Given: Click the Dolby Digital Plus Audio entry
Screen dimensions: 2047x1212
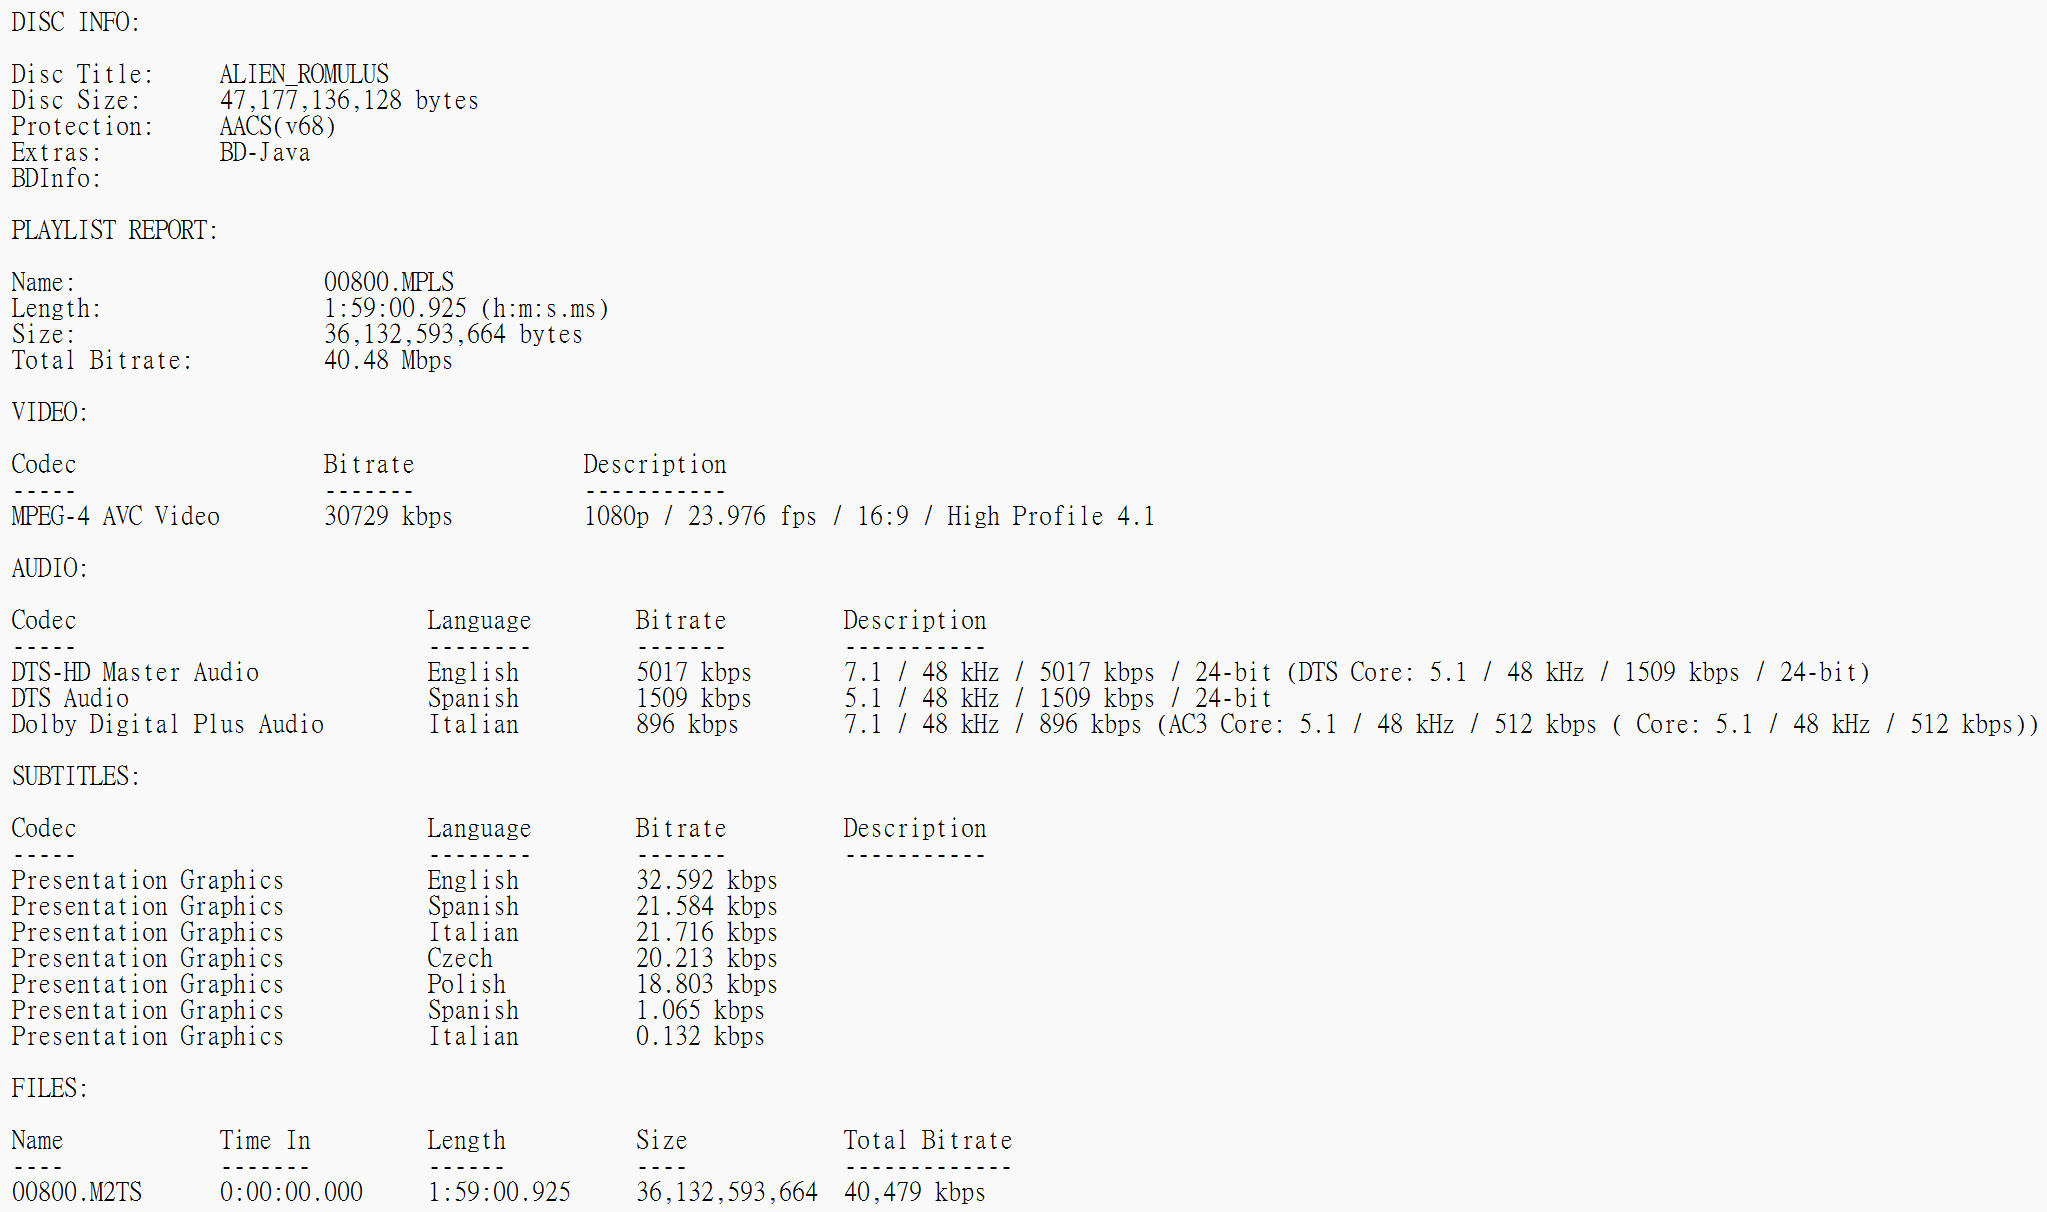Looking at the screenshot, I should (x=167, y=725).
